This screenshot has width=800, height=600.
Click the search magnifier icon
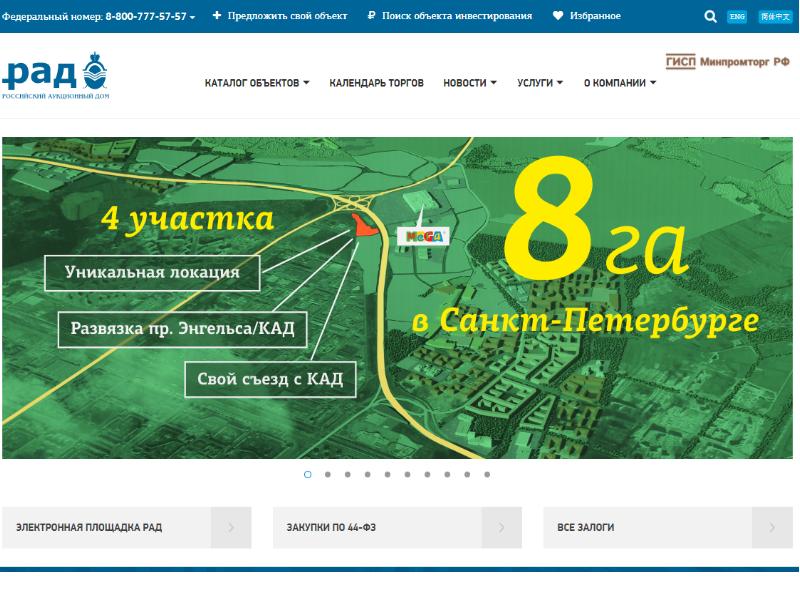tap(710, 16)
